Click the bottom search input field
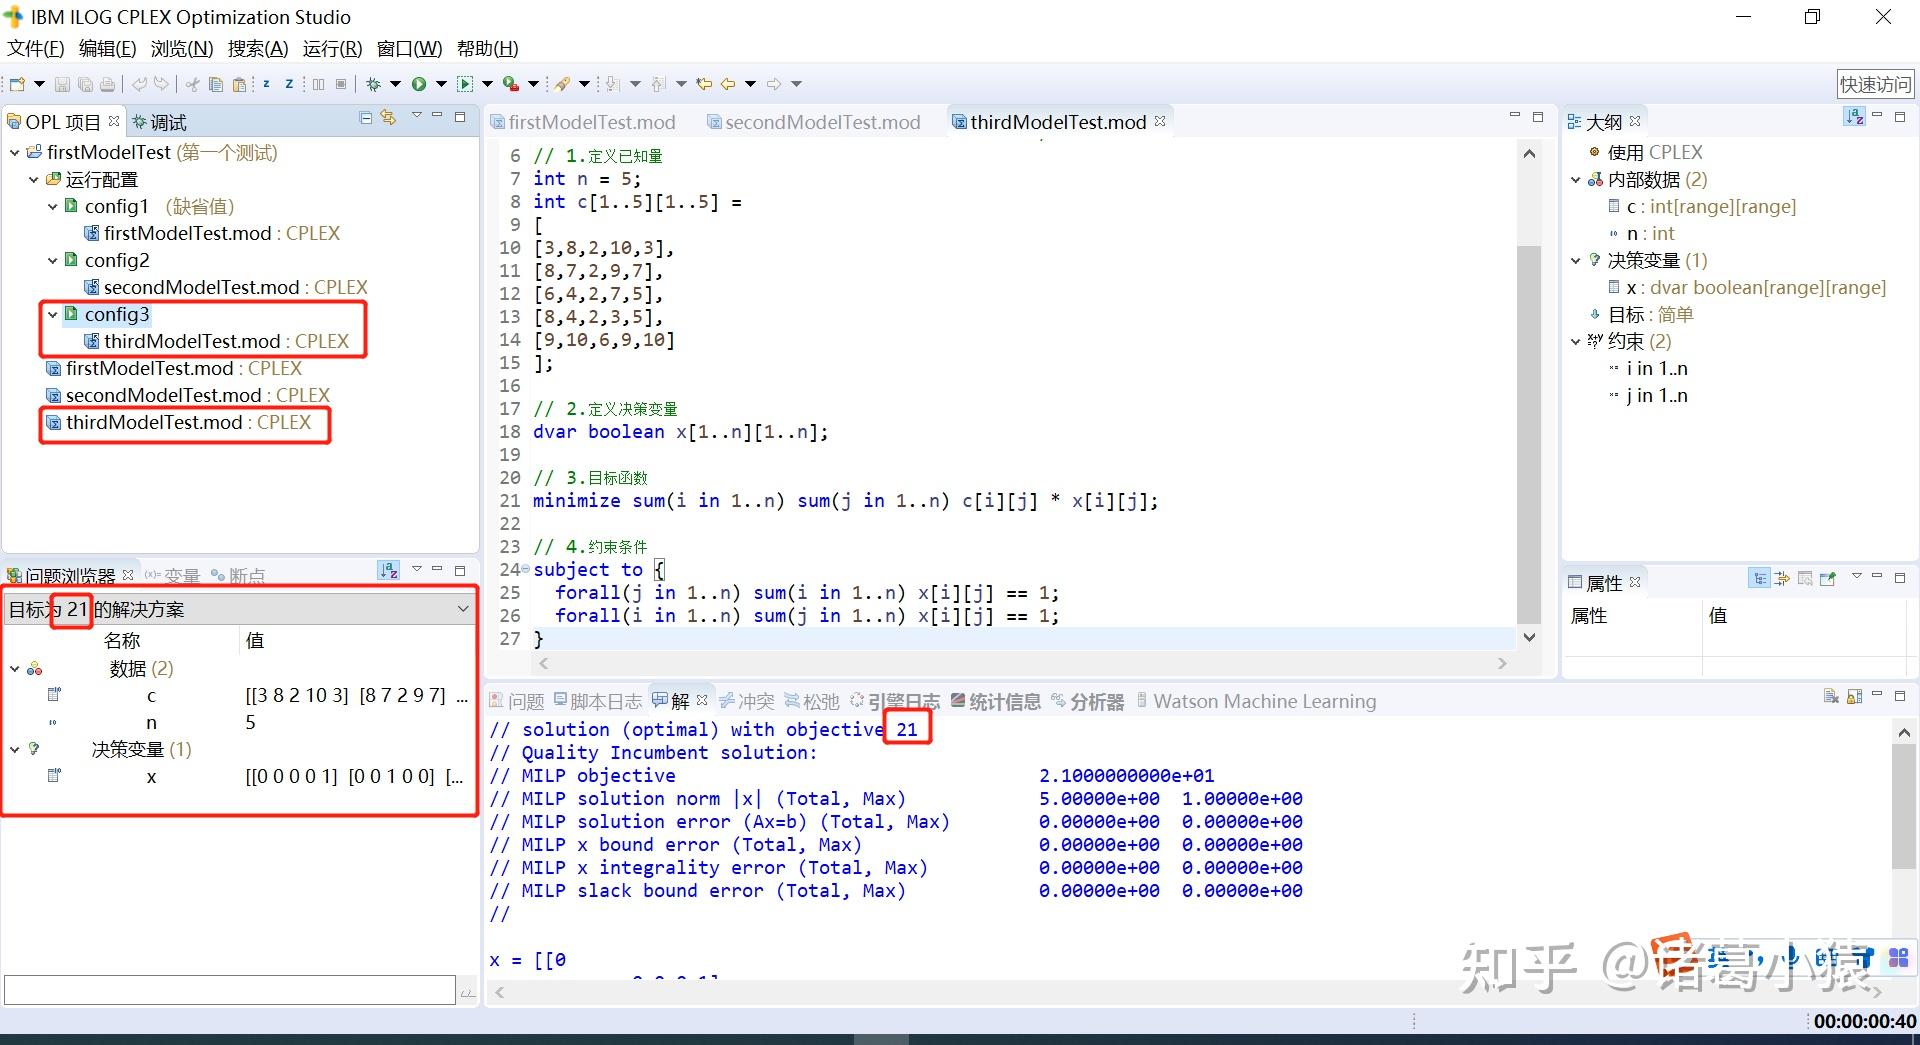 click(230, 989)
